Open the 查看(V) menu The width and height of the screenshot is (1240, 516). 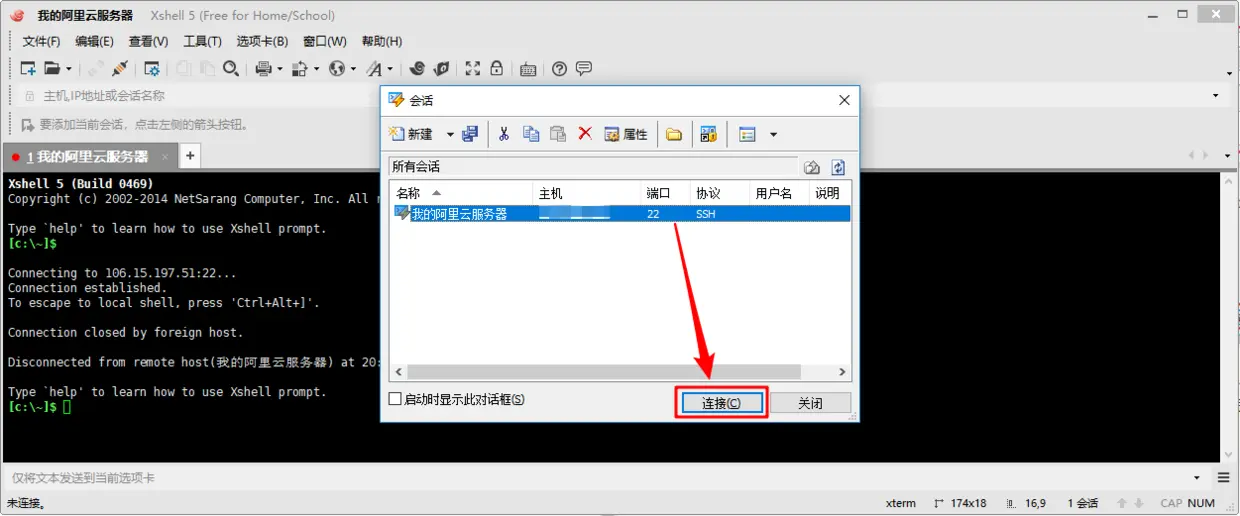point(148,41)
